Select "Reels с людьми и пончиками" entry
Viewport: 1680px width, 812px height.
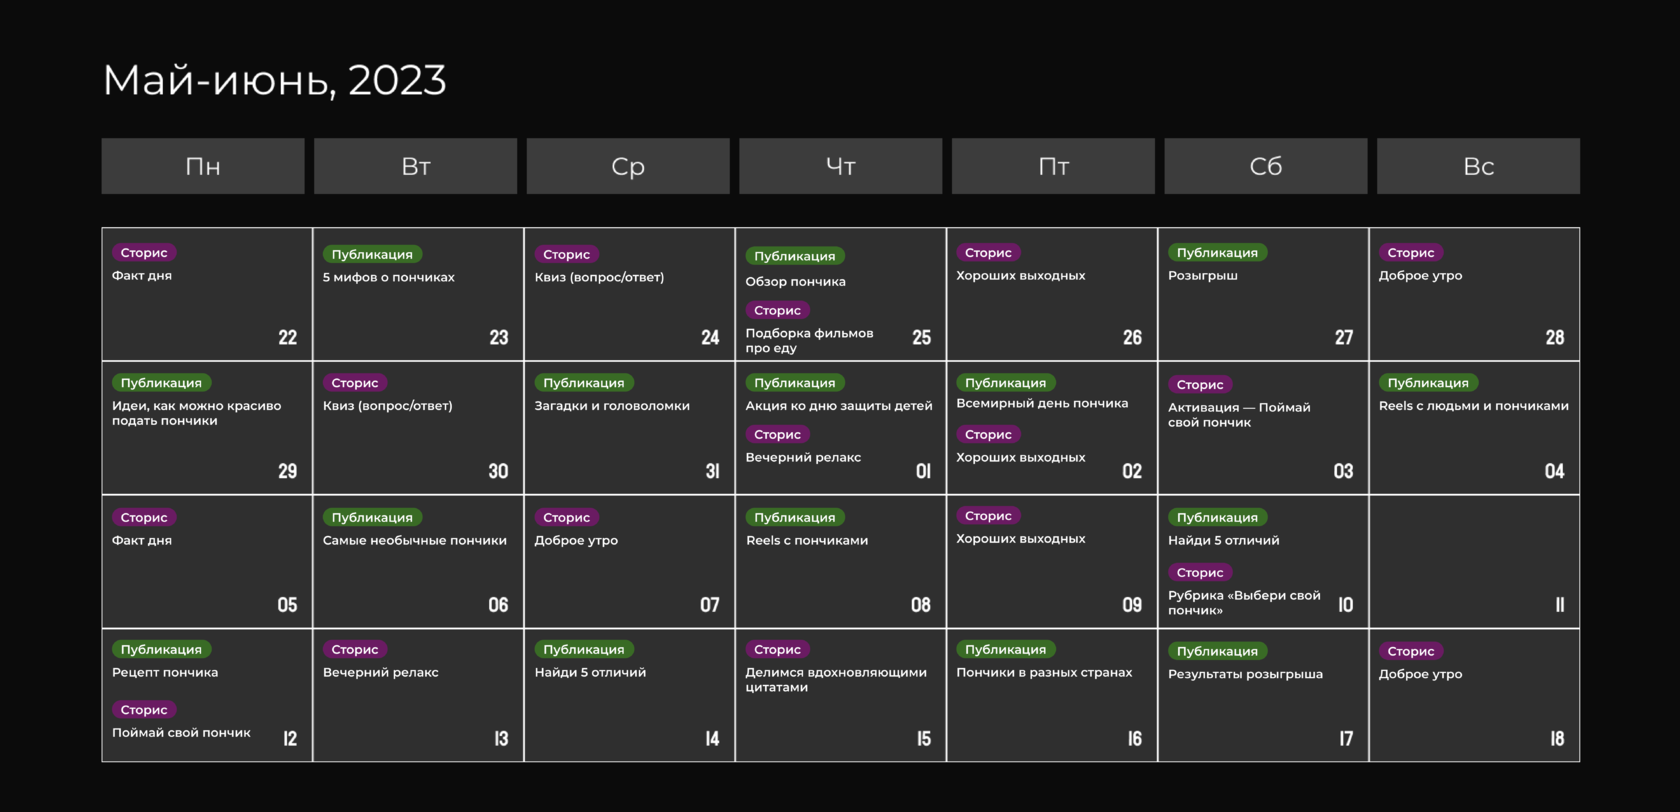tap(1473, 406)
